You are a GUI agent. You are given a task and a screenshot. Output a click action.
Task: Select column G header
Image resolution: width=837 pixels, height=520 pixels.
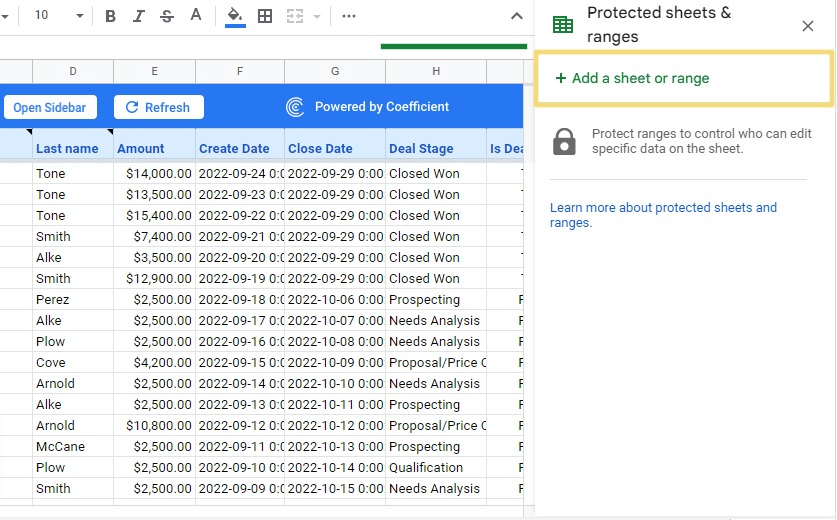[335, 71]
